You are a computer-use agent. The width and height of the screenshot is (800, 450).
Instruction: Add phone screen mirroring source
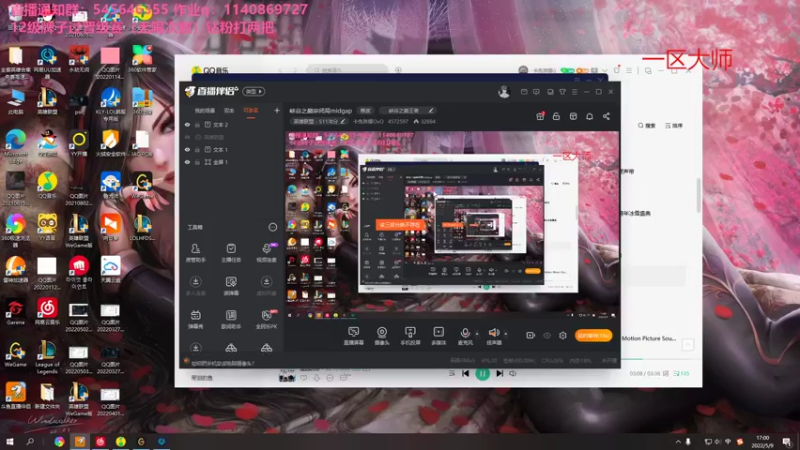(x=410, y=336)
